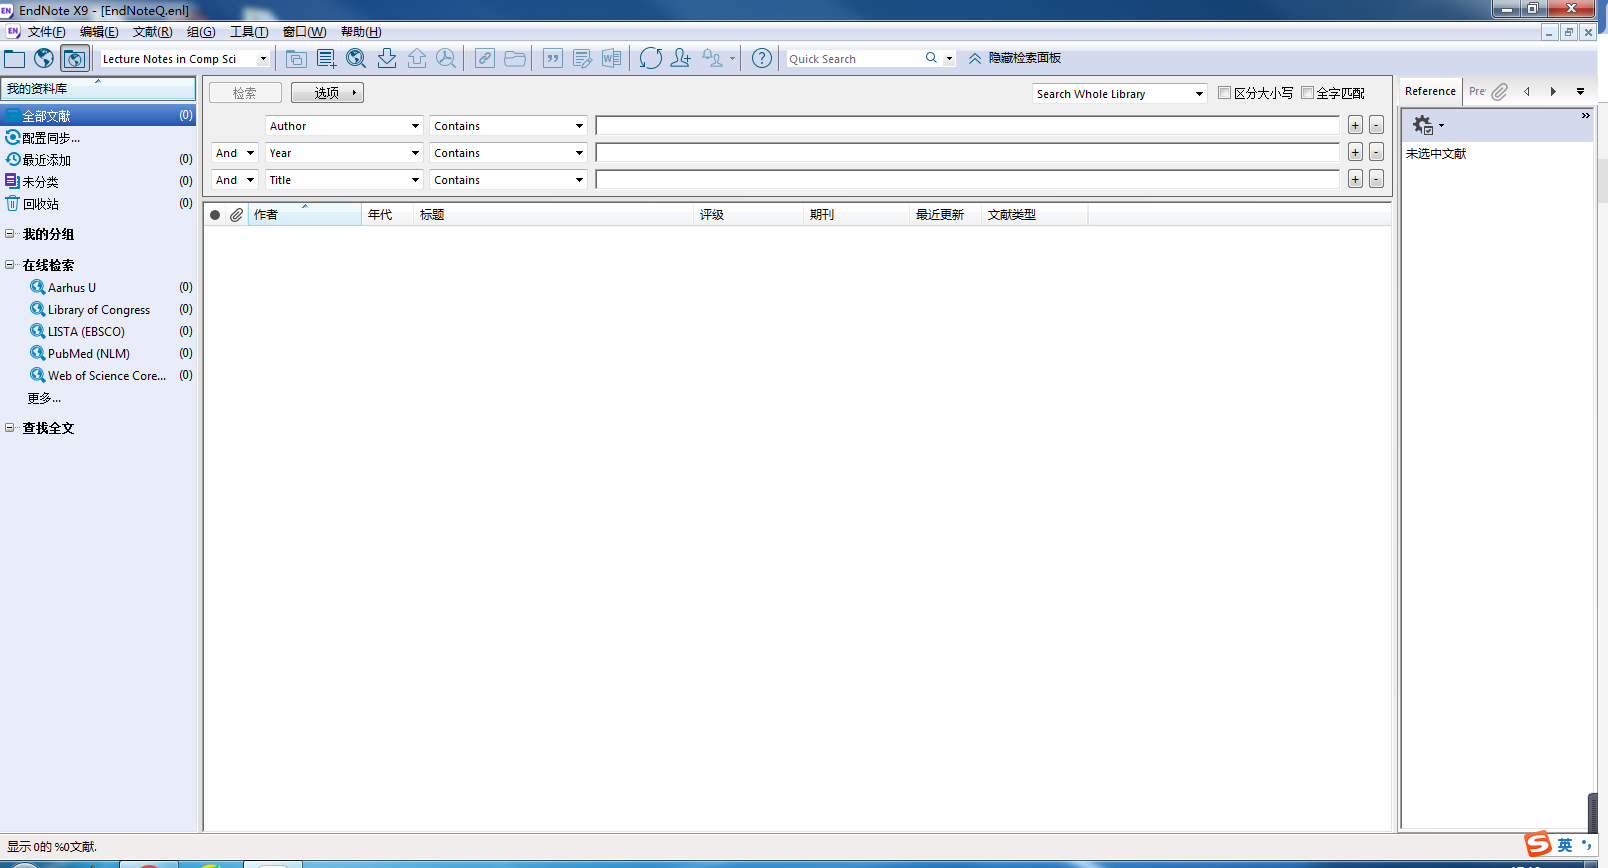Open 回收站 trash group
Viewport: 1608px width, 868px height.
point(41,204)
